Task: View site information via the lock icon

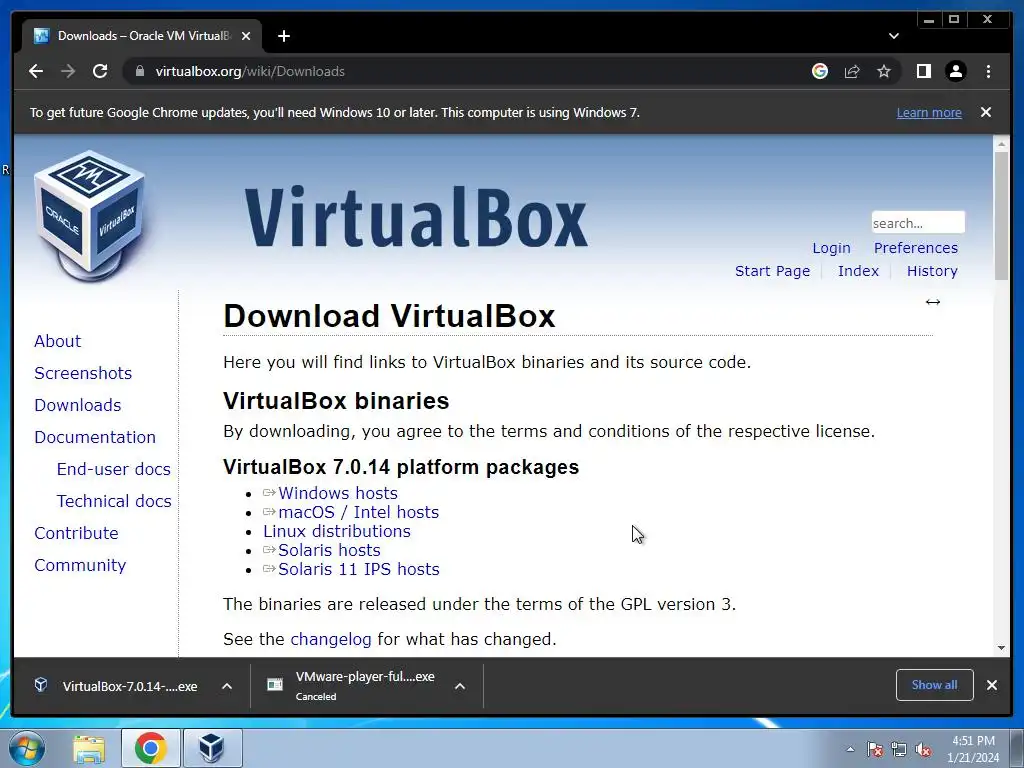Action: (x=139, y=71)
